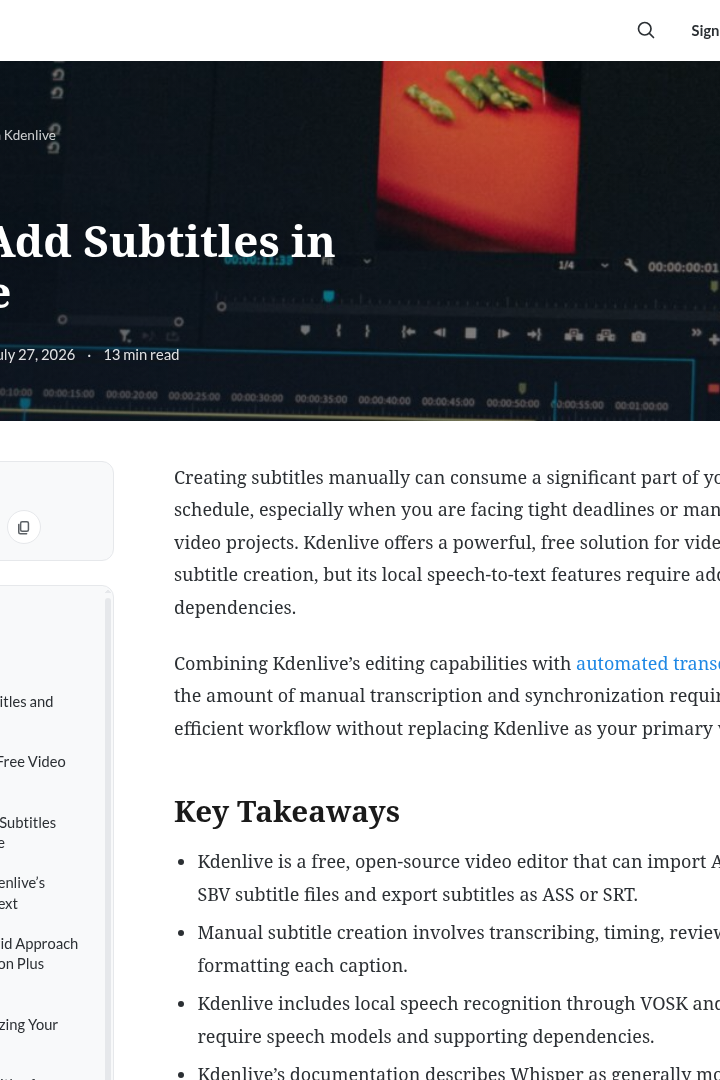
Task: Click the 'Add Subtitles in' title
Action: (x=167, y=242)
